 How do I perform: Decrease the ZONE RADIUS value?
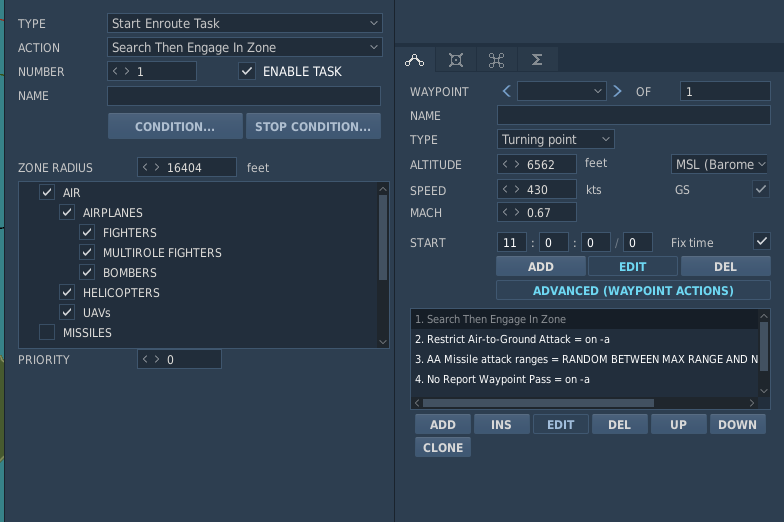145,167
